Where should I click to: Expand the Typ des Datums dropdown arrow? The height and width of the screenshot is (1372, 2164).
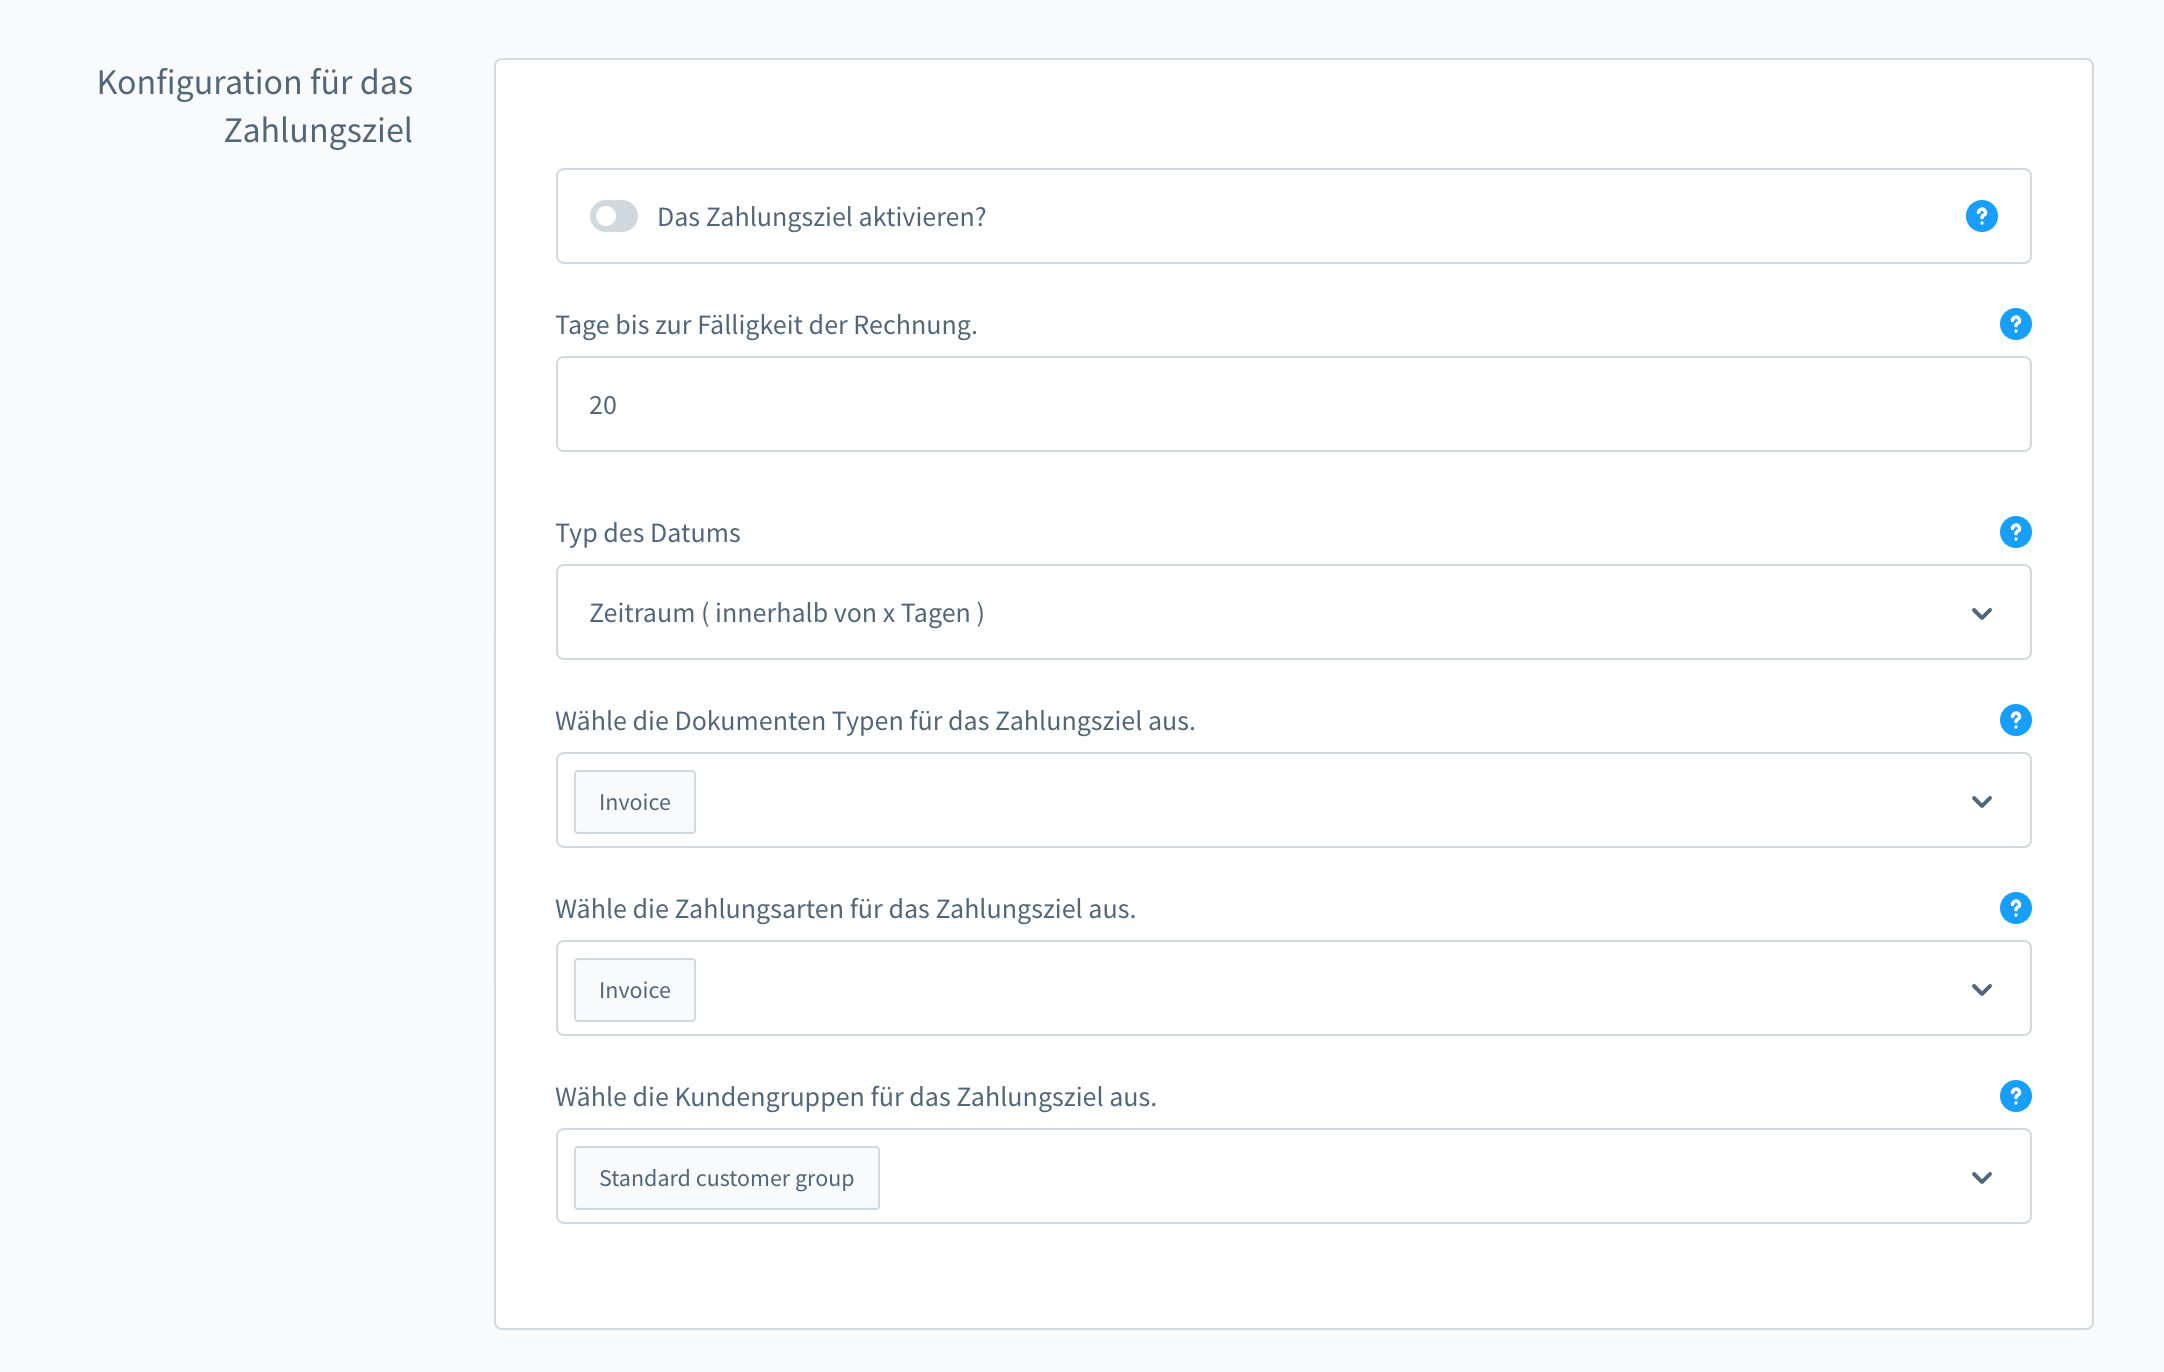coord(1981,613)
